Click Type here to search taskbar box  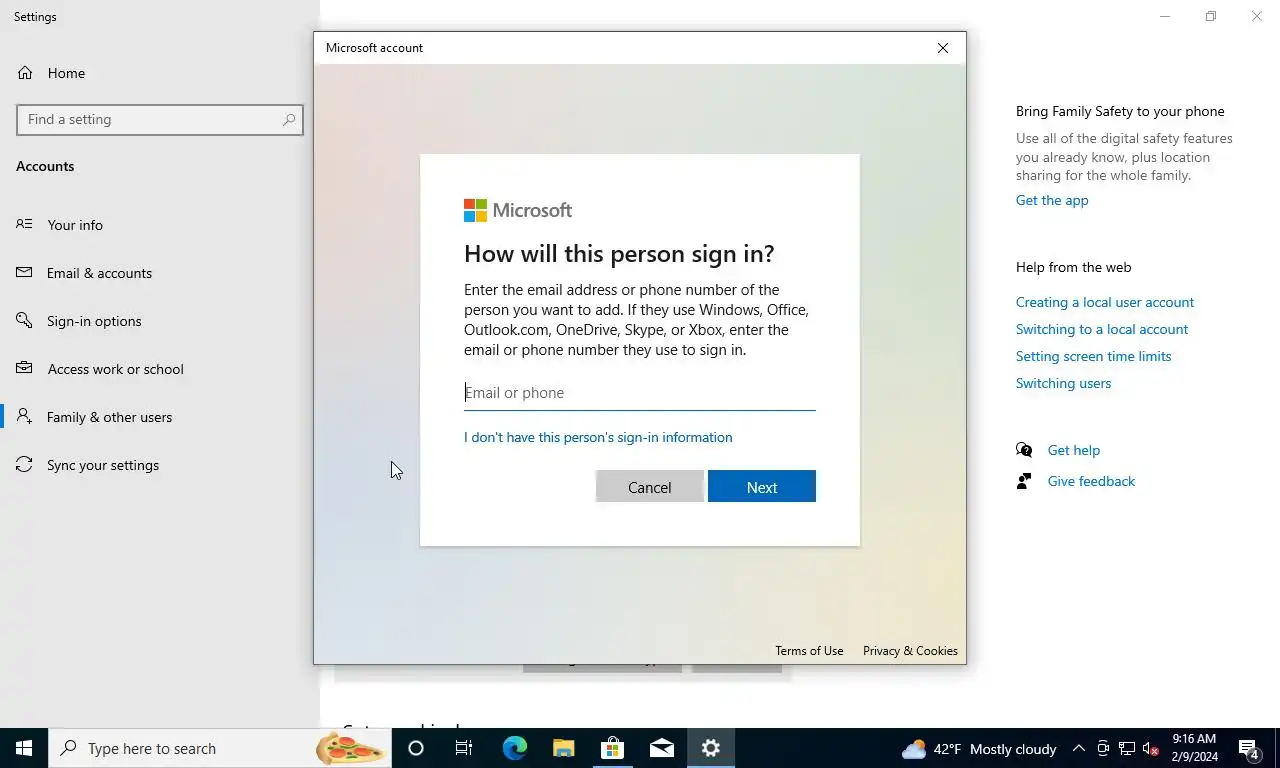[x=220, y=748]
